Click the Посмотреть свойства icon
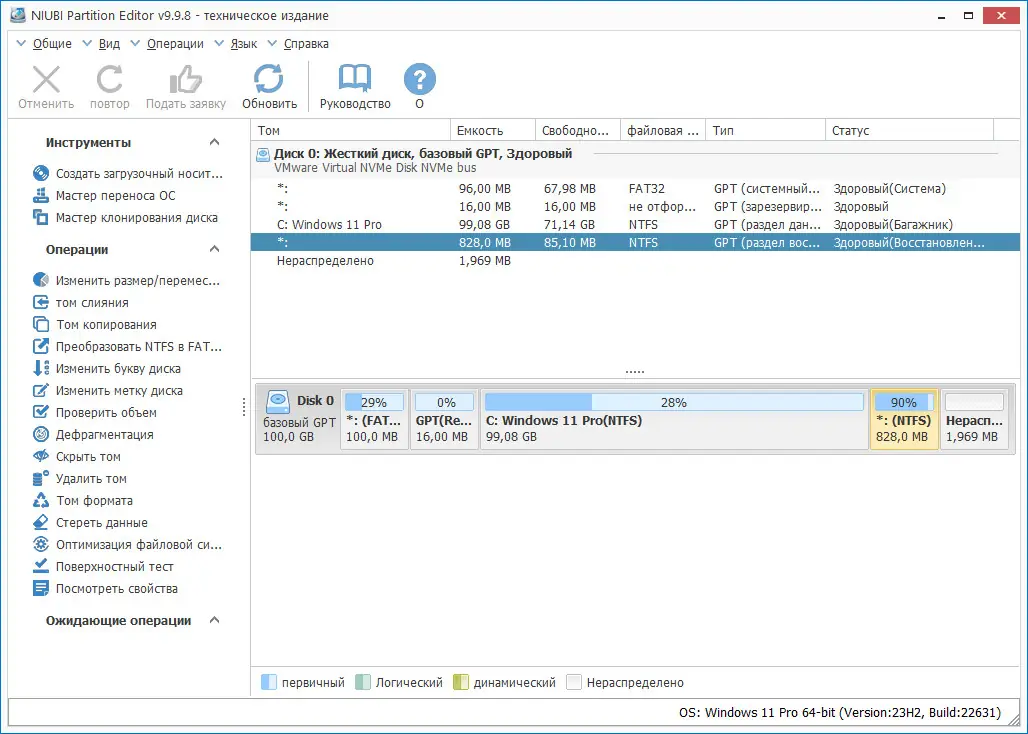The image size is (1028, 734). pos(41,589)
